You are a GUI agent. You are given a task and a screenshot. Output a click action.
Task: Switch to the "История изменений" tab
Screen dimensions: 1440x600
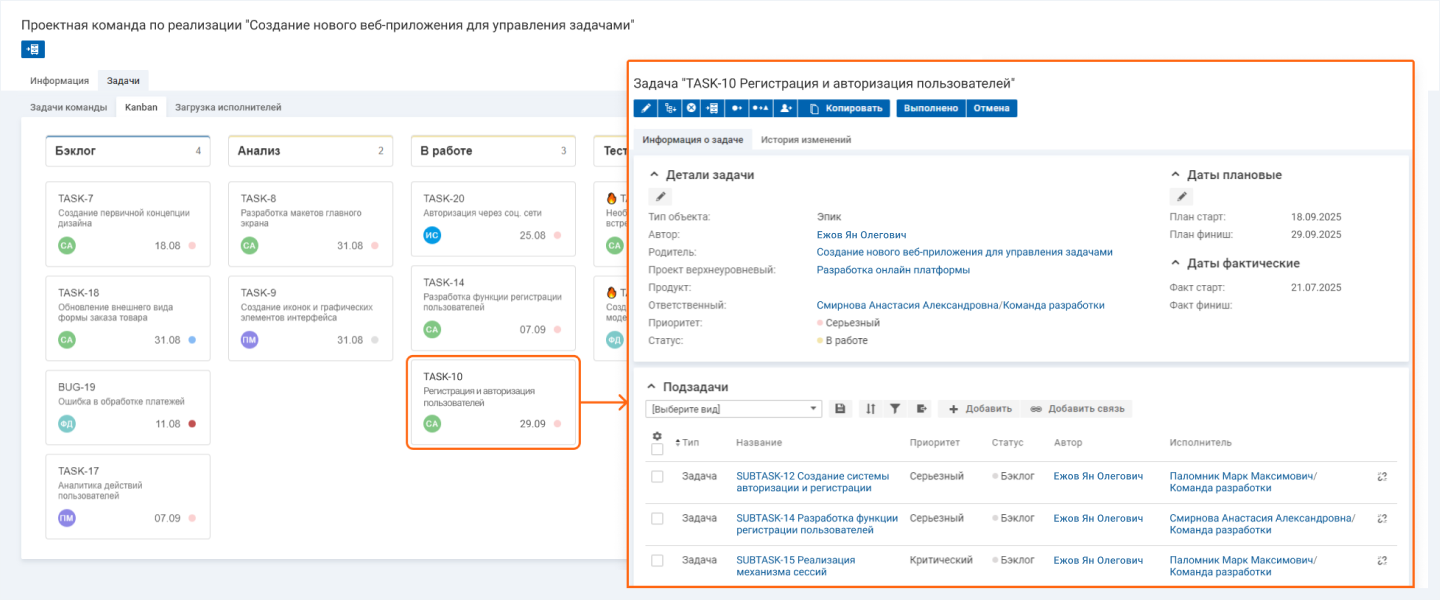coord(805,140)
